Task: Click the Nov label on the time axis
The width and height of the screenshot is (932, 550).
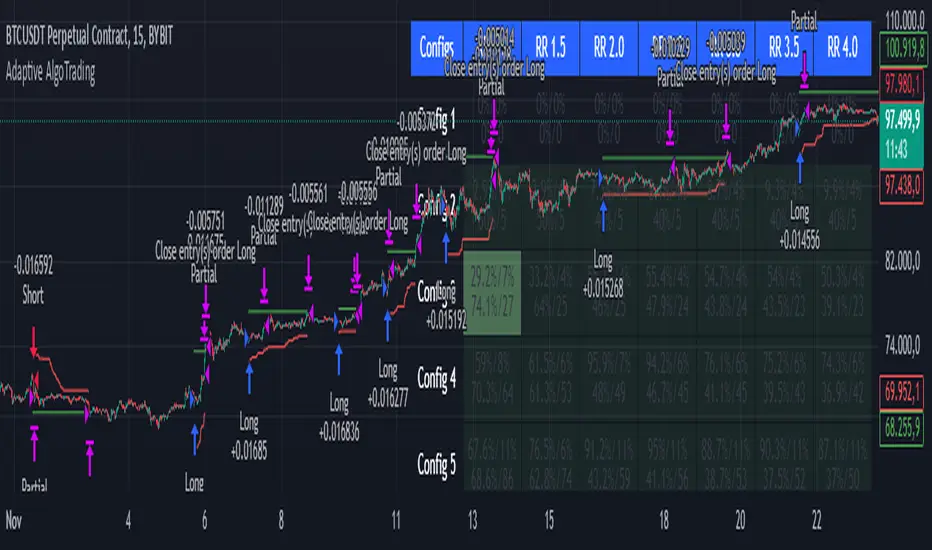Action: [x=14, y=521]
